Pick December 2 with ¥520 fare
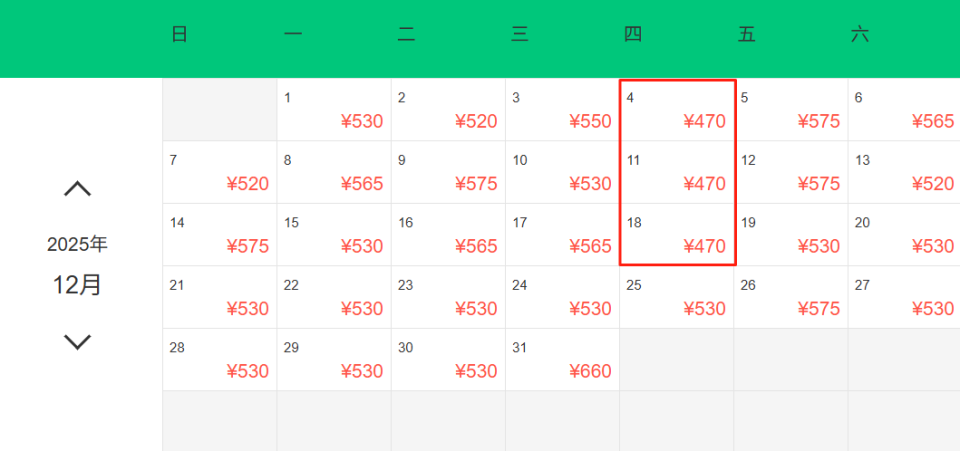This screenshot has width=960, height=451. [448, 110]
